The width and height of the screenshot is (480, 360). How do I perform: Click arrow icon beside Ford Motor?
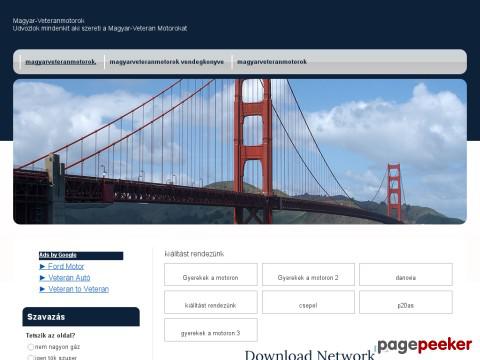coord(43,266)
